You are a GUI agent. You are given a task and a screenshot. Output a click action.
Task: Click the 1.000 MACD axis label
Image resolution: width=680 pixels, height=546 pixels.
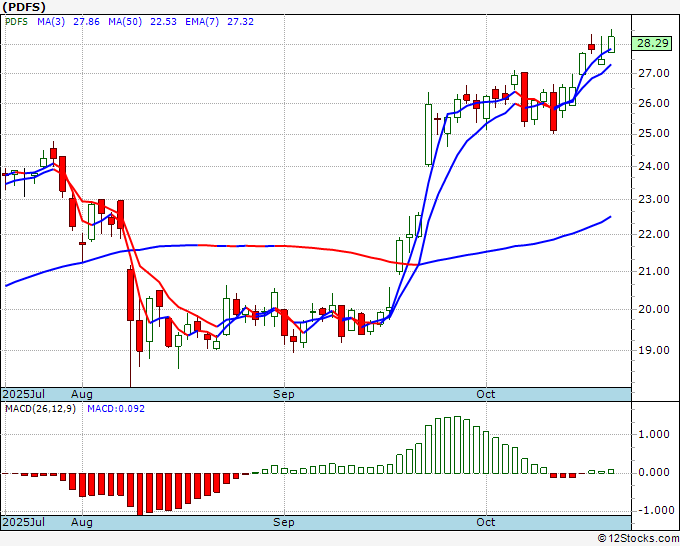(x=654, y=435)
